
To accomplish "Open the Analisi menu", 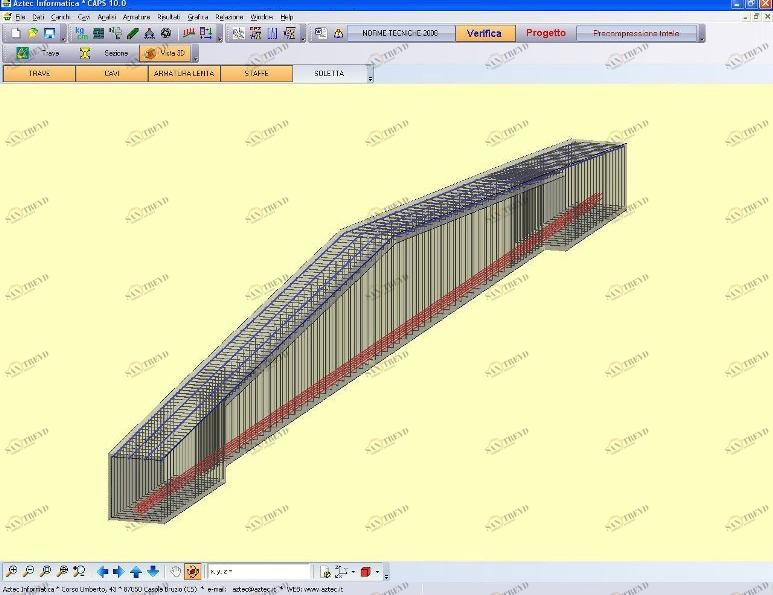I will pos(106,17).
